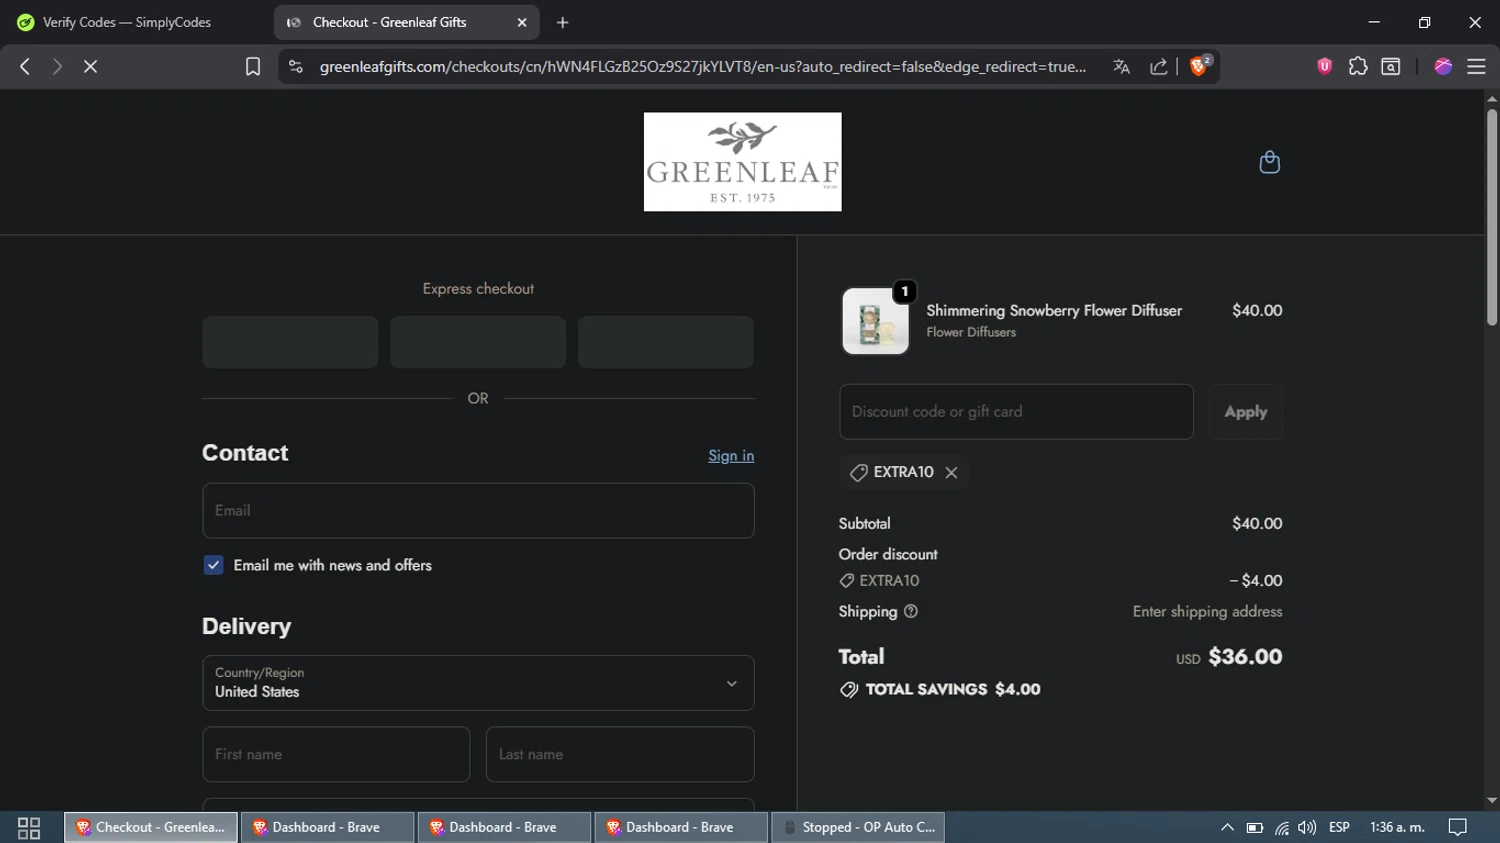Click the Enter shipping address text
This screenshot has height=843, width=1500.
coord(1207,612)
